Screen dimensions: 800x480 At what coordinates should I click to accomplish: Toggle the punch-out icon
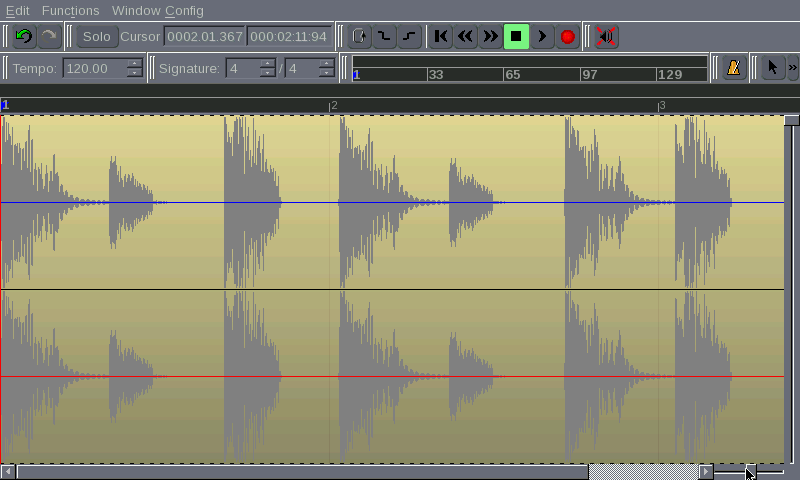[x=409, y=36]
